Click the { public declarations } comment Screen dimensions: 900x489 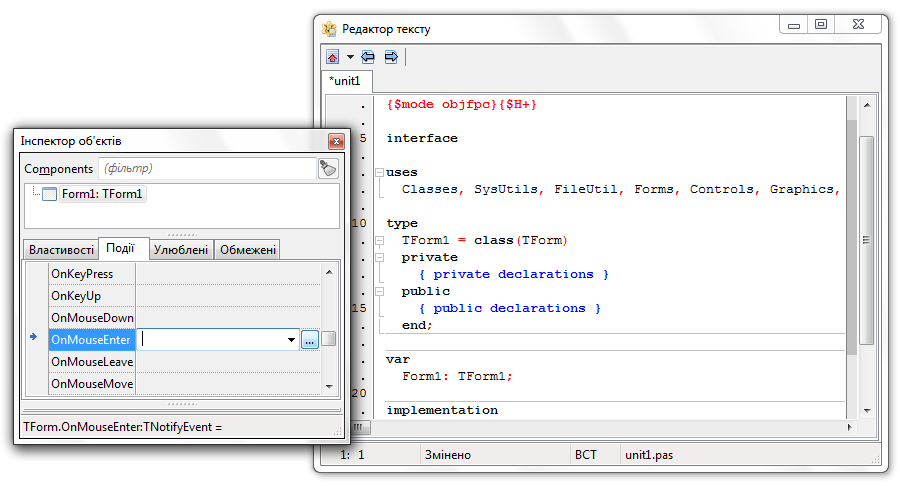510,308
